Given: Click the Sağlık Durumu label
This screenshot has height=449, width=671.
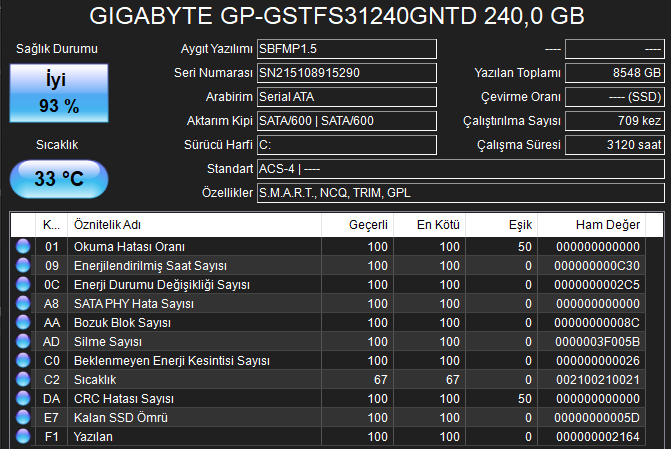Looking at the screenshot, I should (57, 49).
